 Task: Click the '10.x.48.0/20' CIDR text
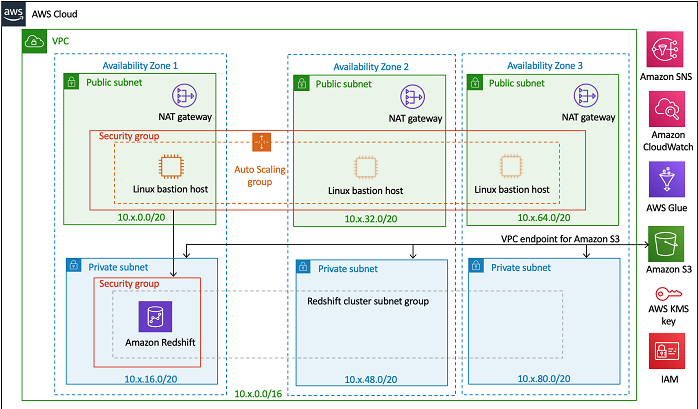point(371,380)
